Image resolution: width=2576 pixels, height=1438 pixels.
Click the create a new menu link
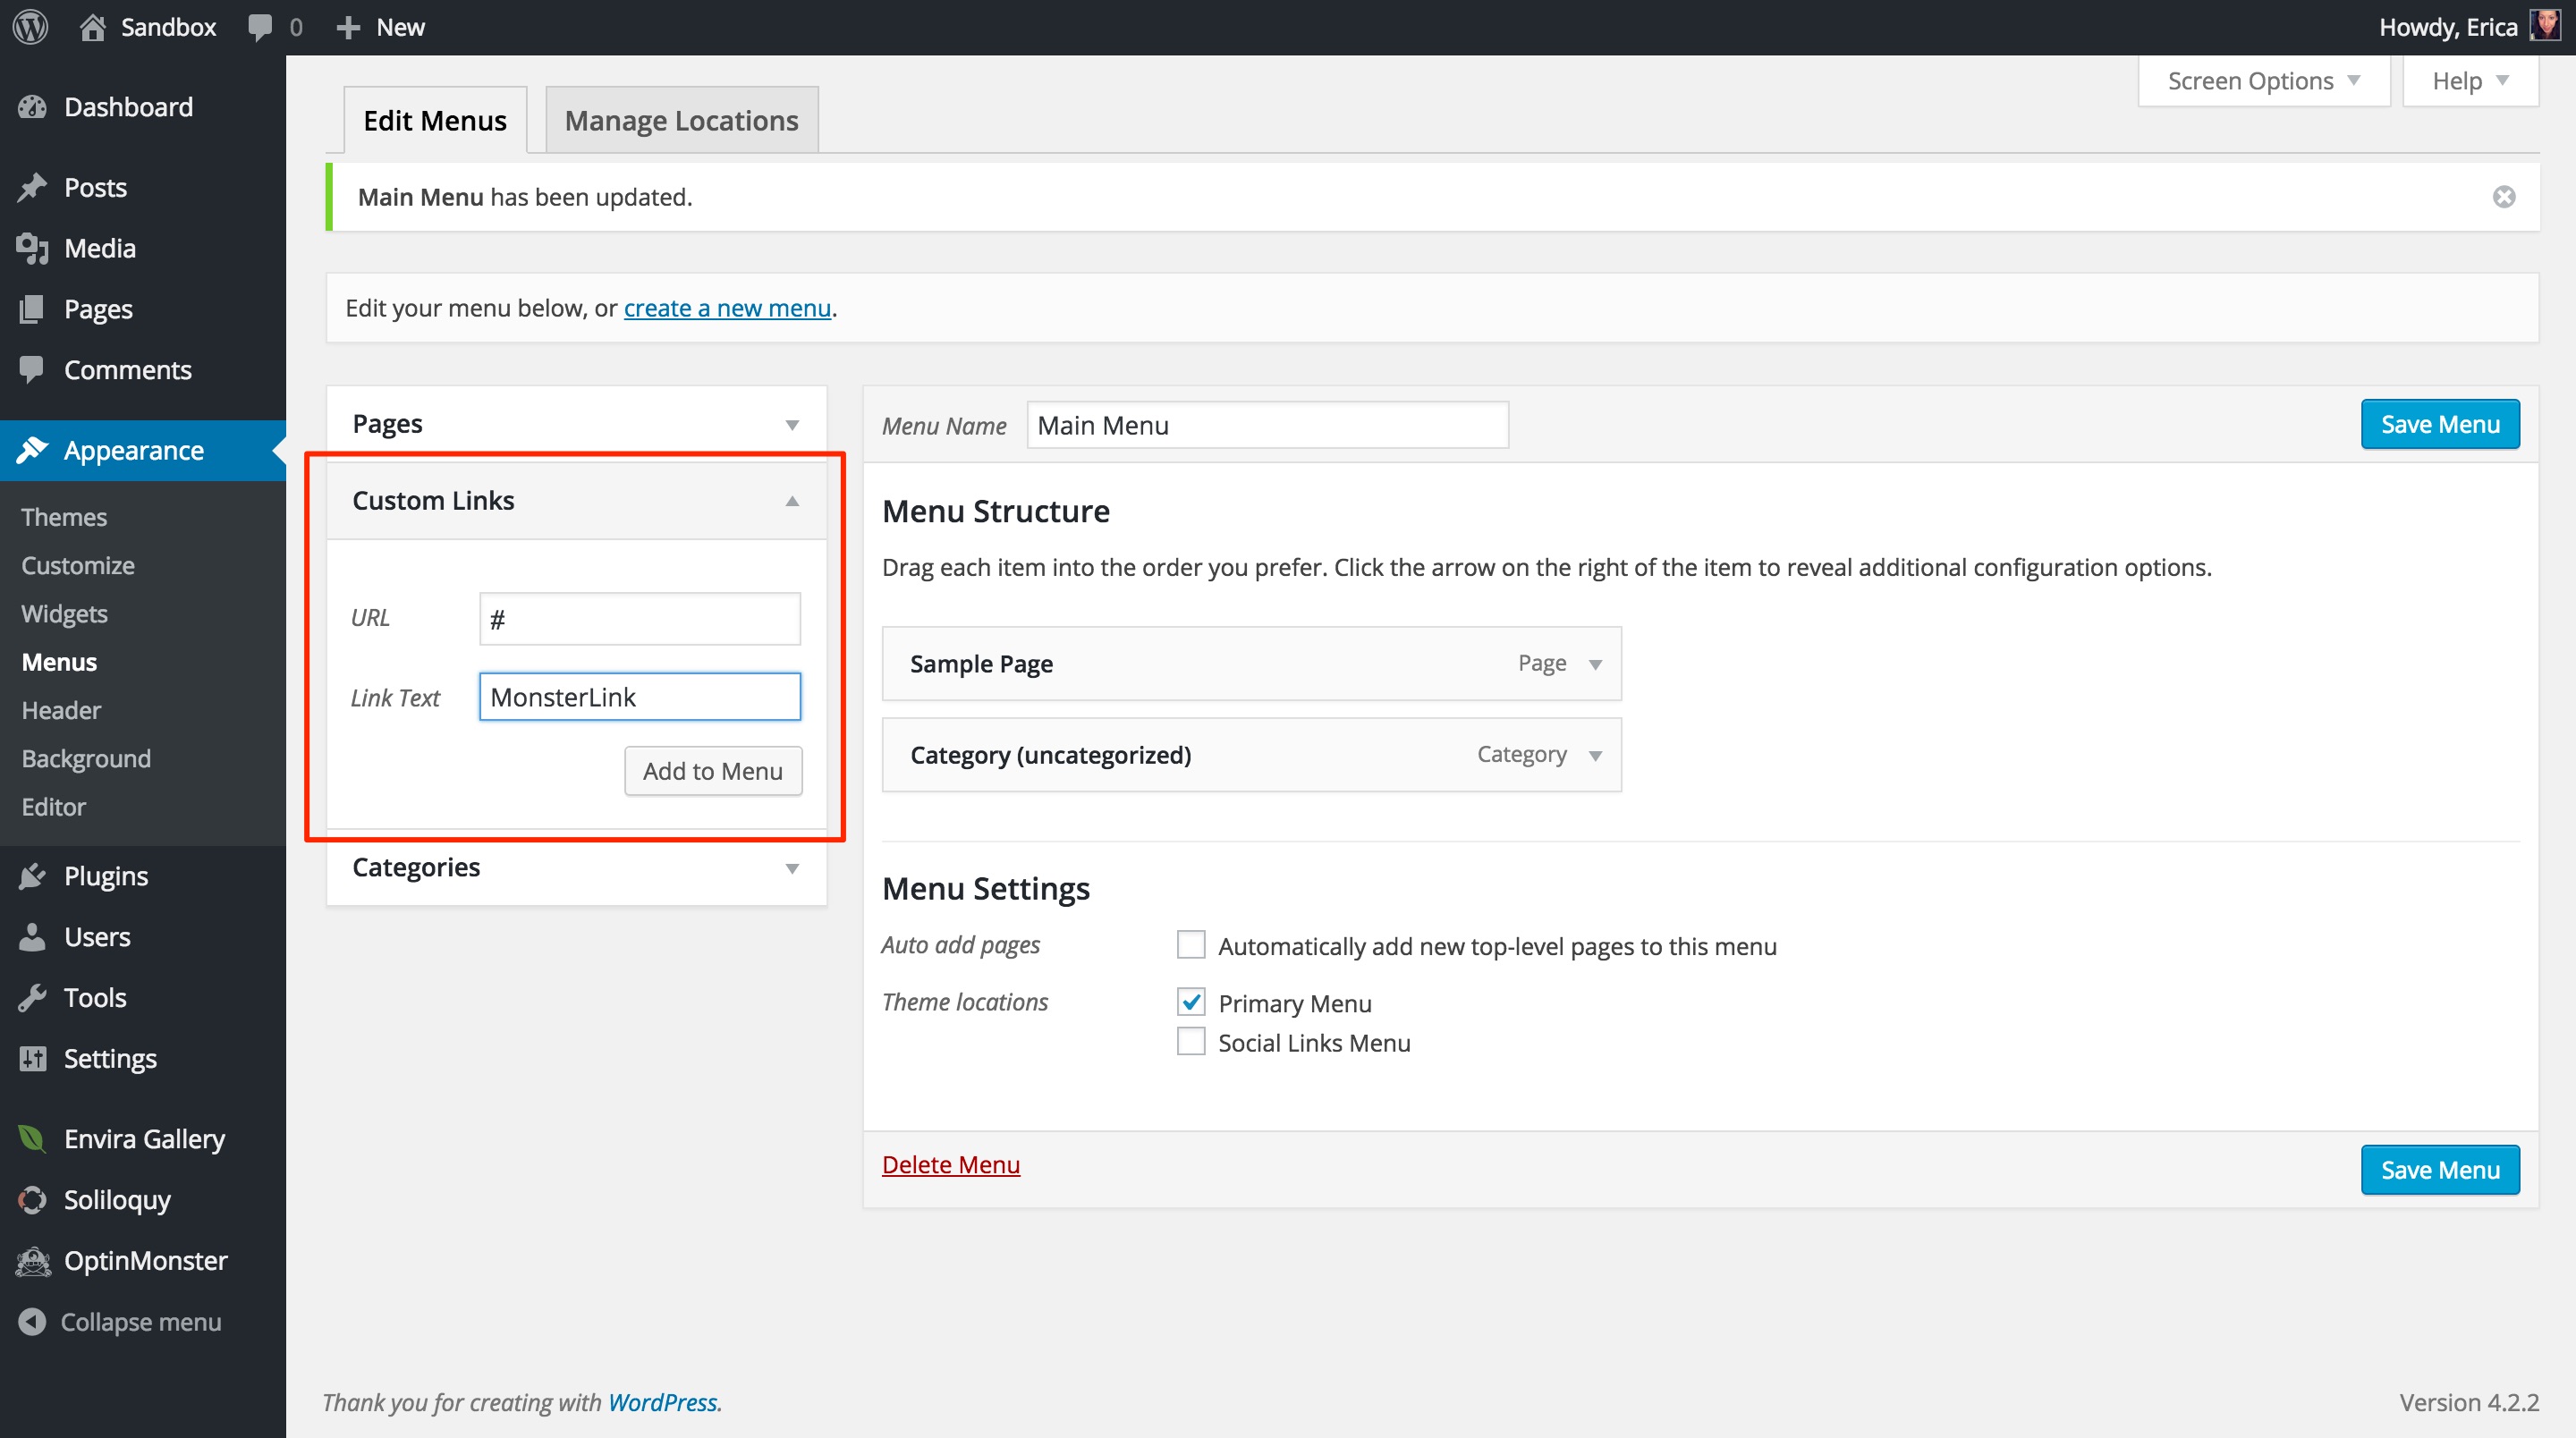[725, 306]
